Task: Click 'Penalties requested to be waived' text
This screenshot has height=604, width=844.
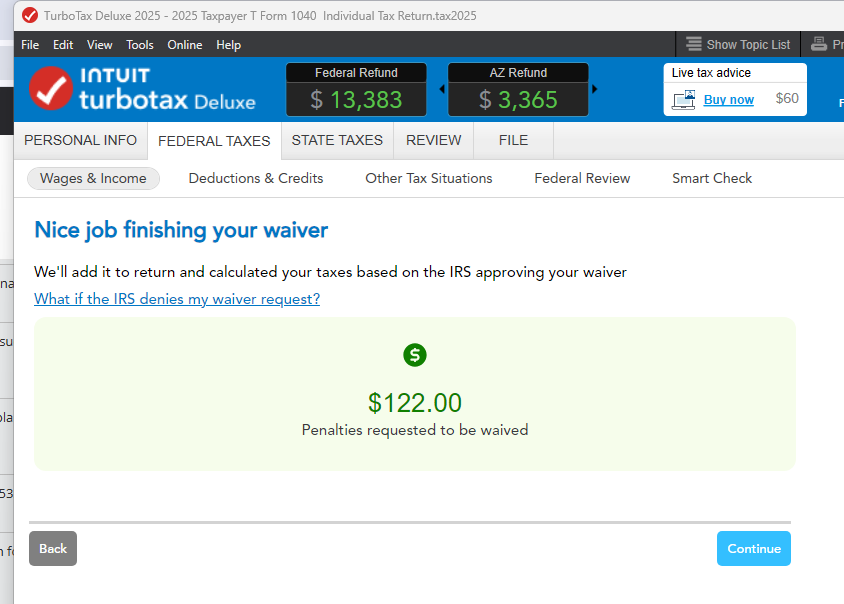Action: tap(415, 430)
